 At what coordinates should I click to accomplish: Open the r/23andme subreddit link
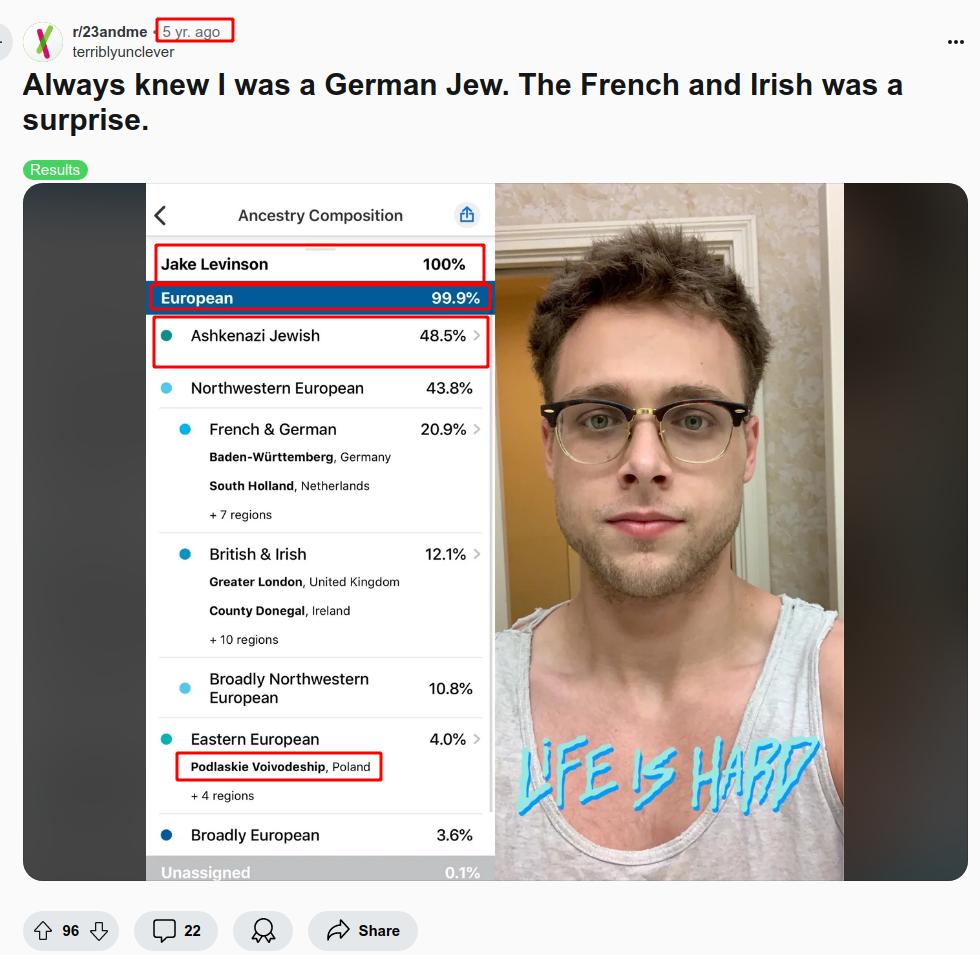coord(110,31)
